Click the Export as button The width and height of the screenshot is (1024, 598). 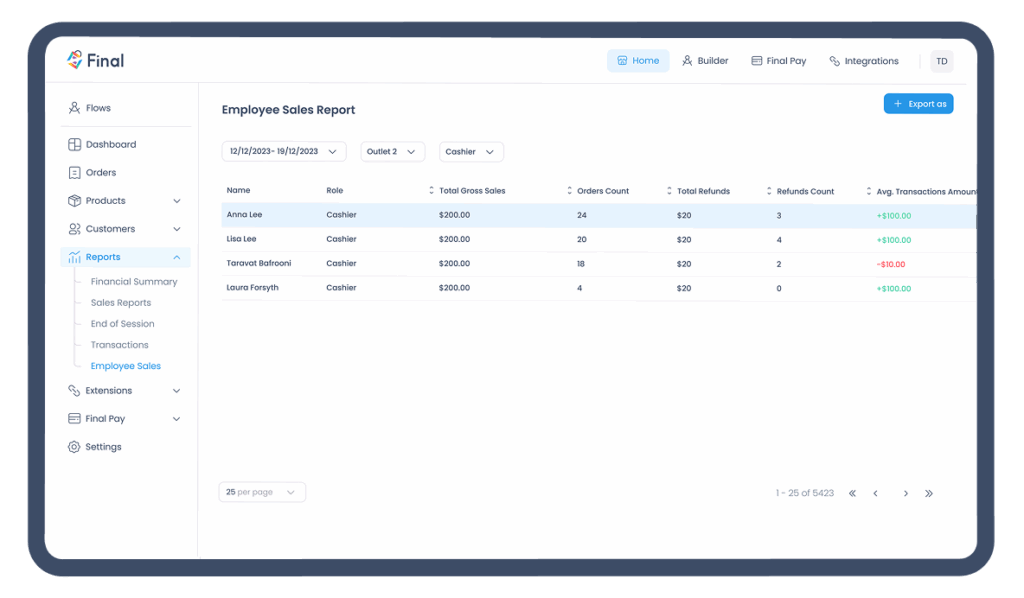click(x=918, y=104)
